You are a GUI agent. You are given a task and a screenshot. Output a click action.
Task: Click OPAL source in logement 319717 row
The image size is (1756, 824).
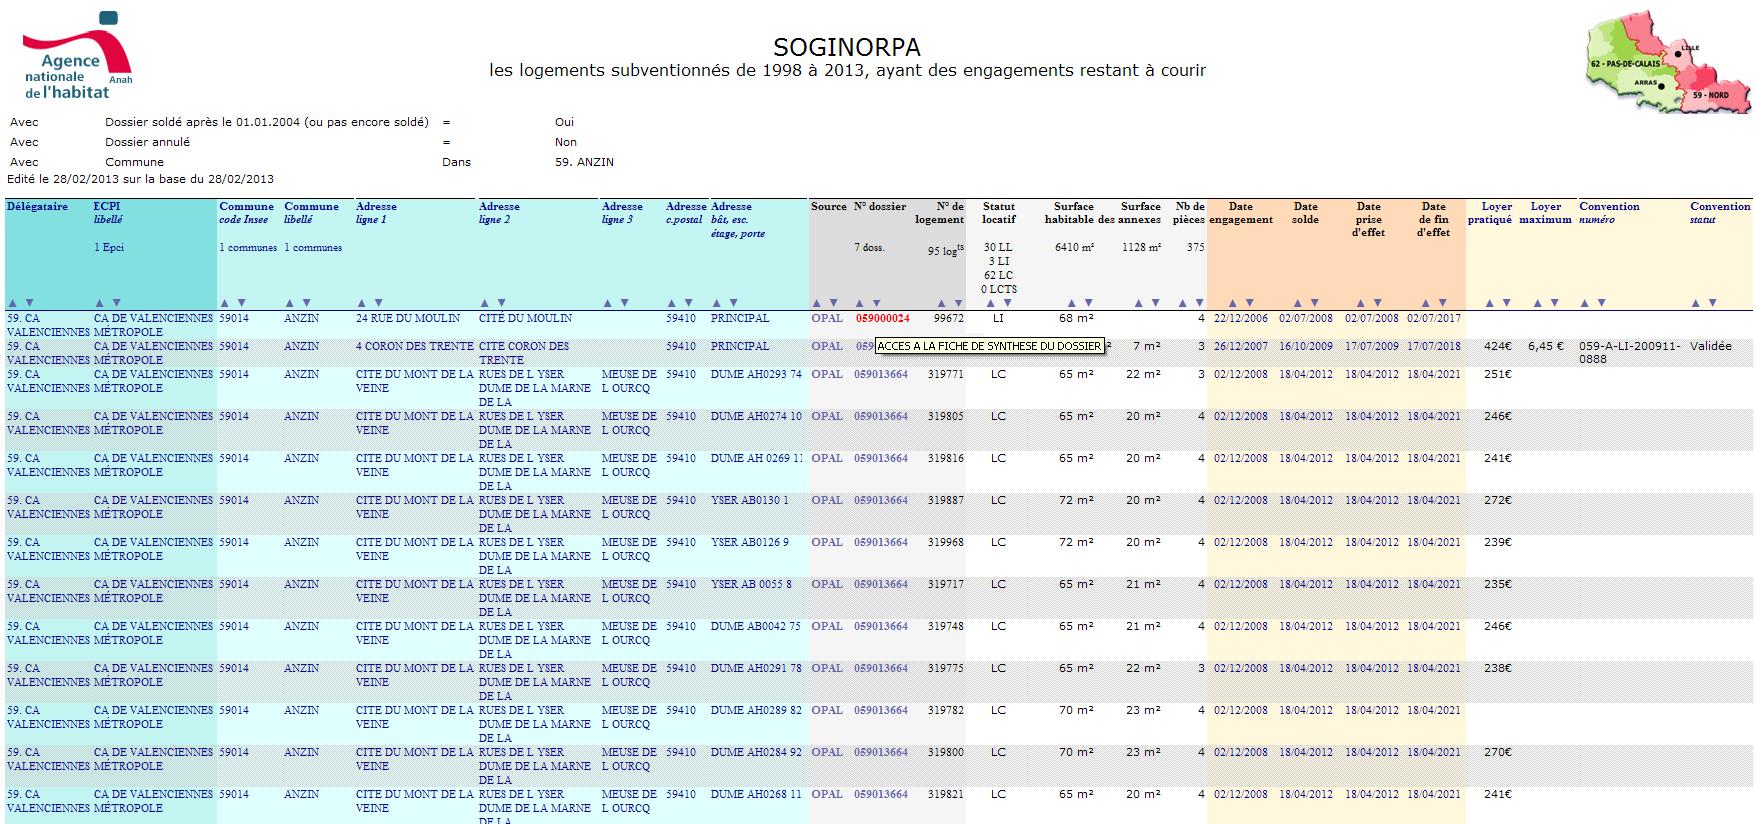(827, 585)
